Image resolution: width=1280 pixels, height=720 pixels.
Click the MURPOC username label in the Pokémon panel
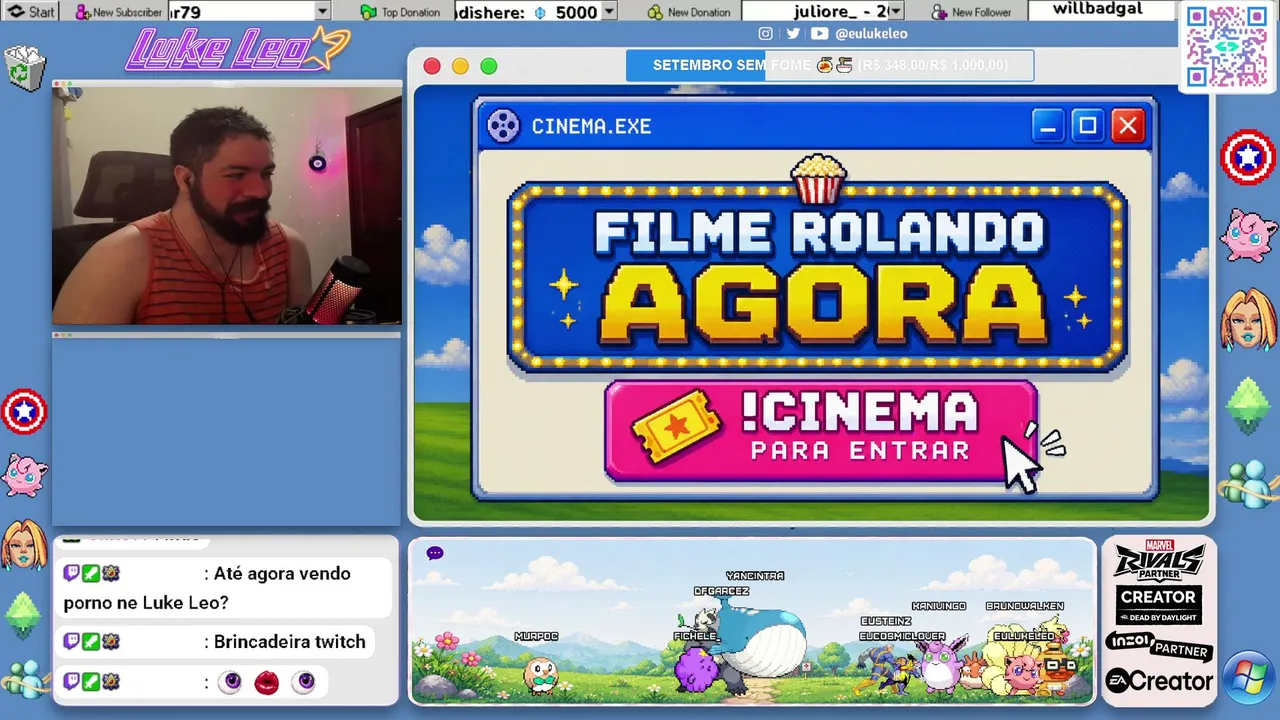click(536, 636)
